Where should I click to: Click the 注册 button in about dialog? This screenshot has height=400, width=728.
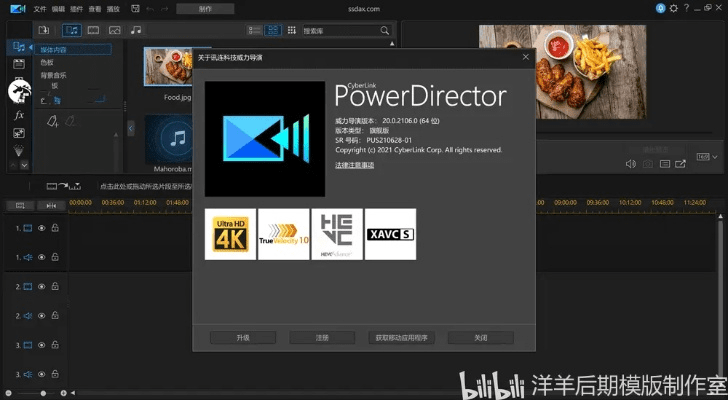[x=322, y=337]
